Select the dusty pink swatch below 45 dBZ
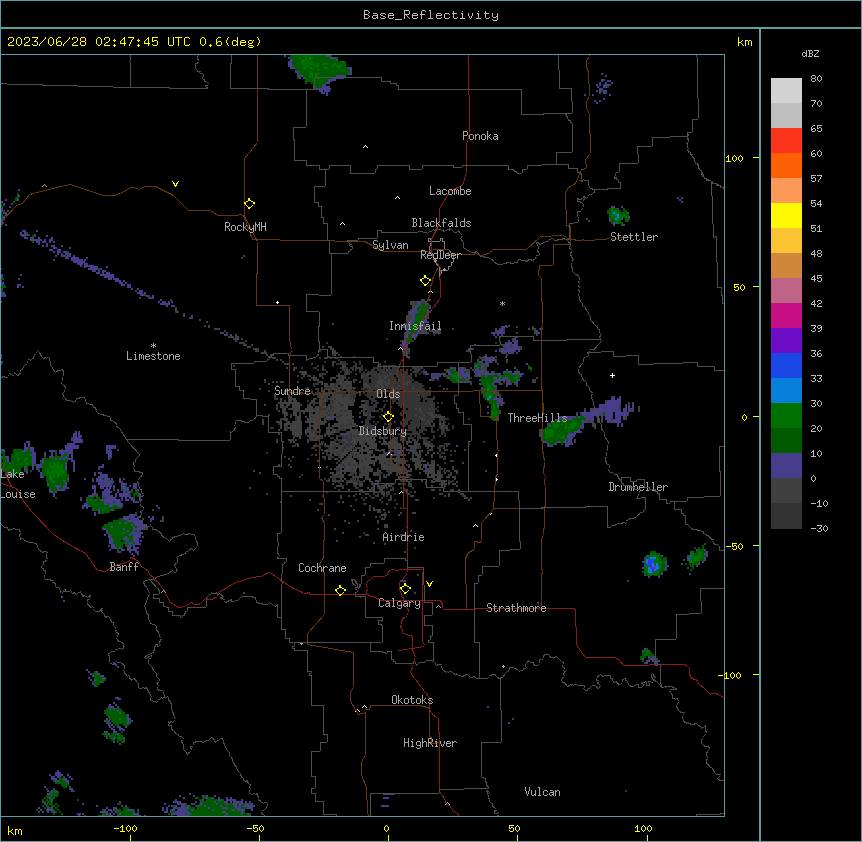The image size is (862, 842). point(786,290)
